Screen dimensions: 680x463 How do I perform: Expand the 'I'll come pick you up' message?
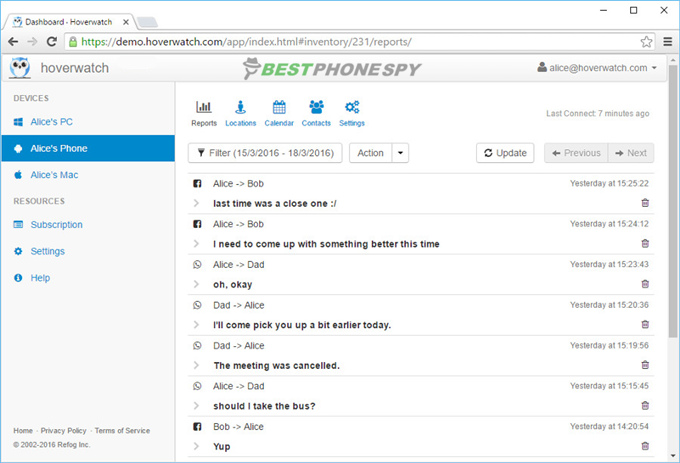[x=196, y=325]
